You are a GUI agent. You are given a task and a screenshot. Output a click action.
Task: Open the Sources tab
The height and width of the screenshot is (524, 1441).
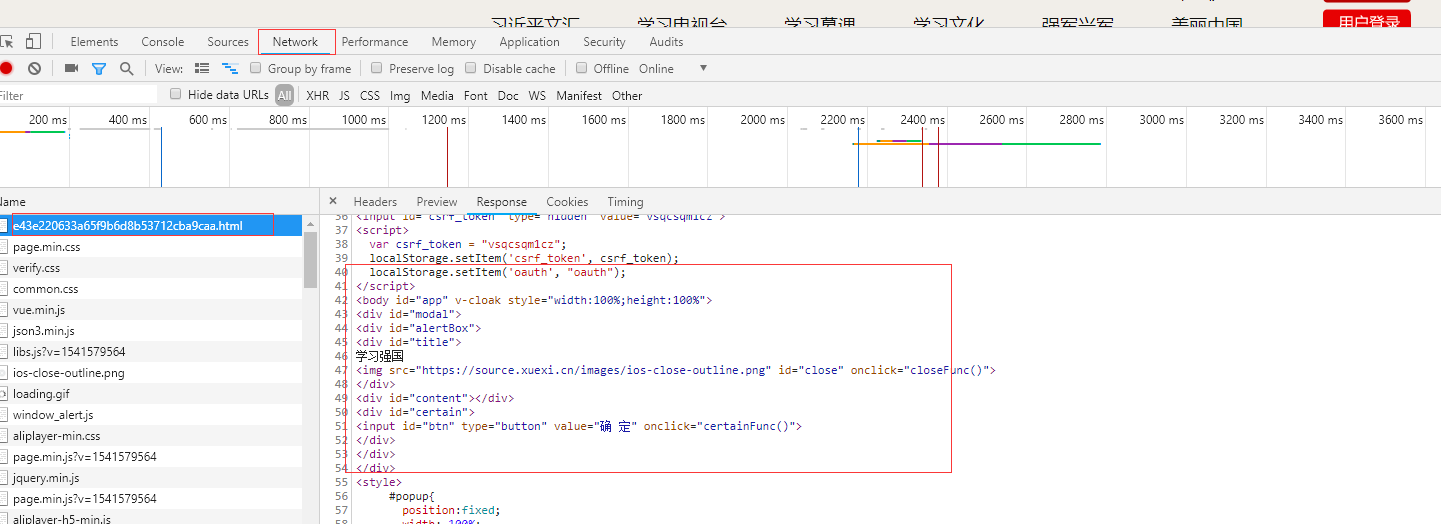pyautogui.click(x=228, y=42)
